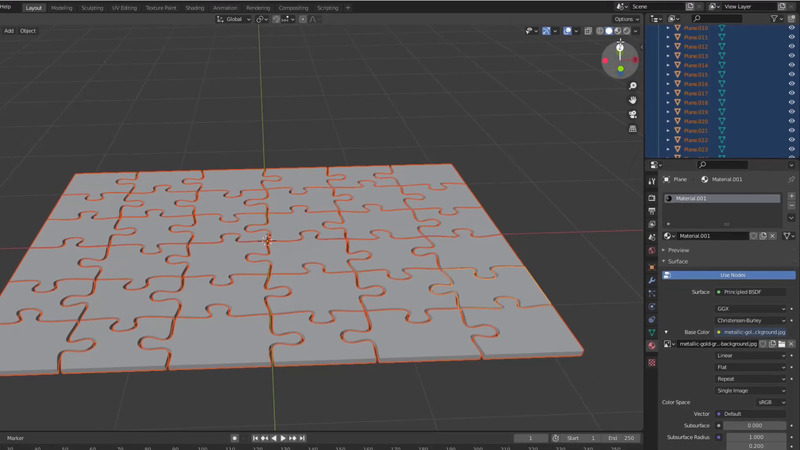Open the Object menu in viewport header
The width and height of the screenshot is (800, 450).
28,31
